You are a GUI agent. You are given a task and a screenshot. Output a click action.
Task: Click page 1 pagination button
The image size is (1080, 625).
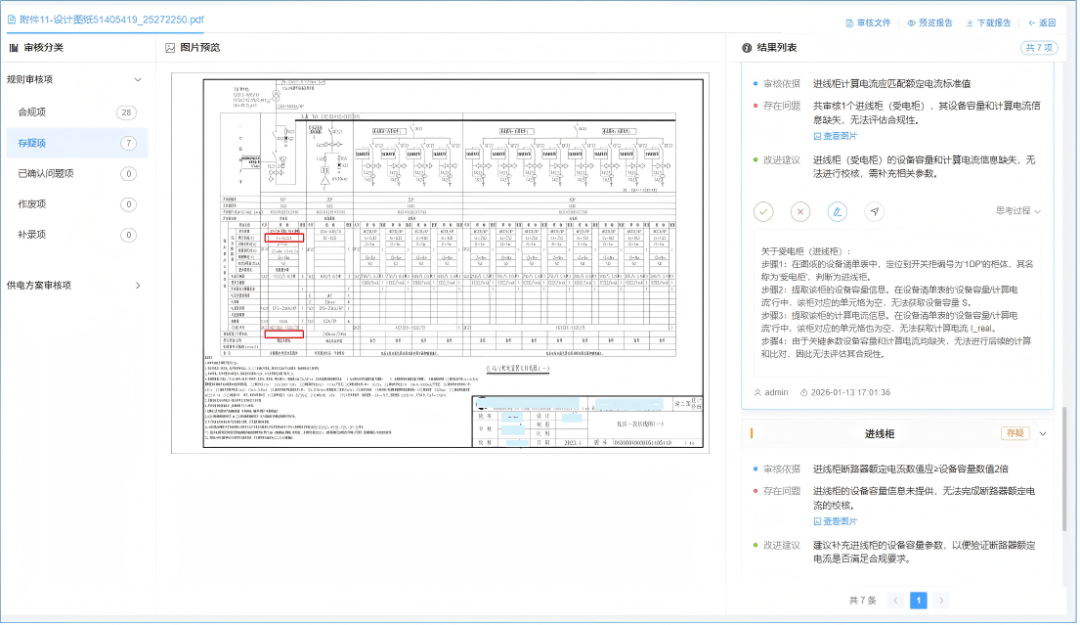[x=917, y=600]
